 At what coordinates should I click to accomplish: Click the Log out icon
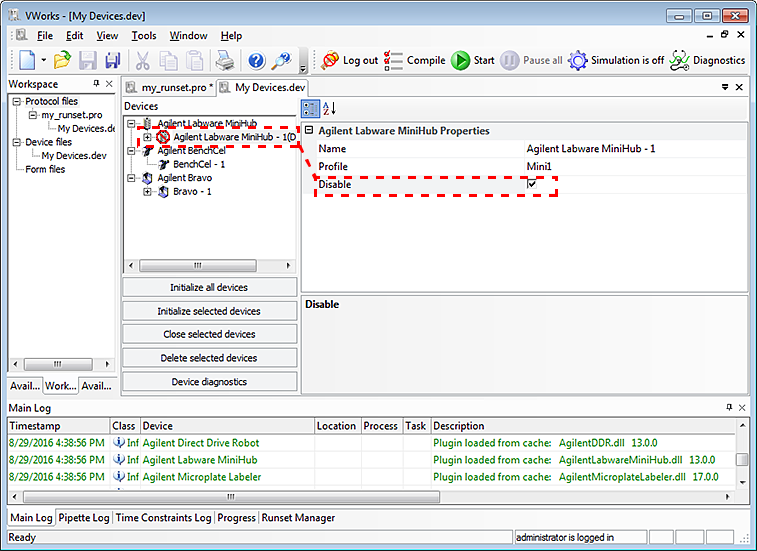(331, 60)
